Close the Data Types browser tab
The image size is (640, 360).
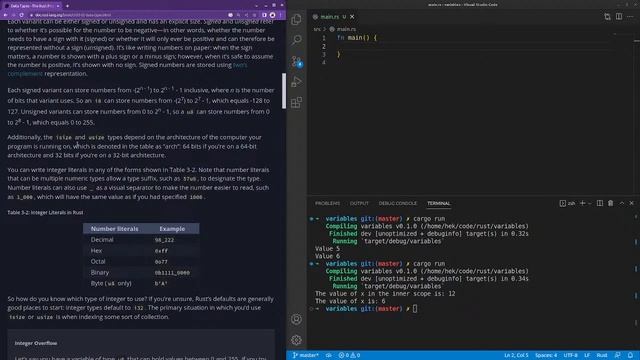58,6
